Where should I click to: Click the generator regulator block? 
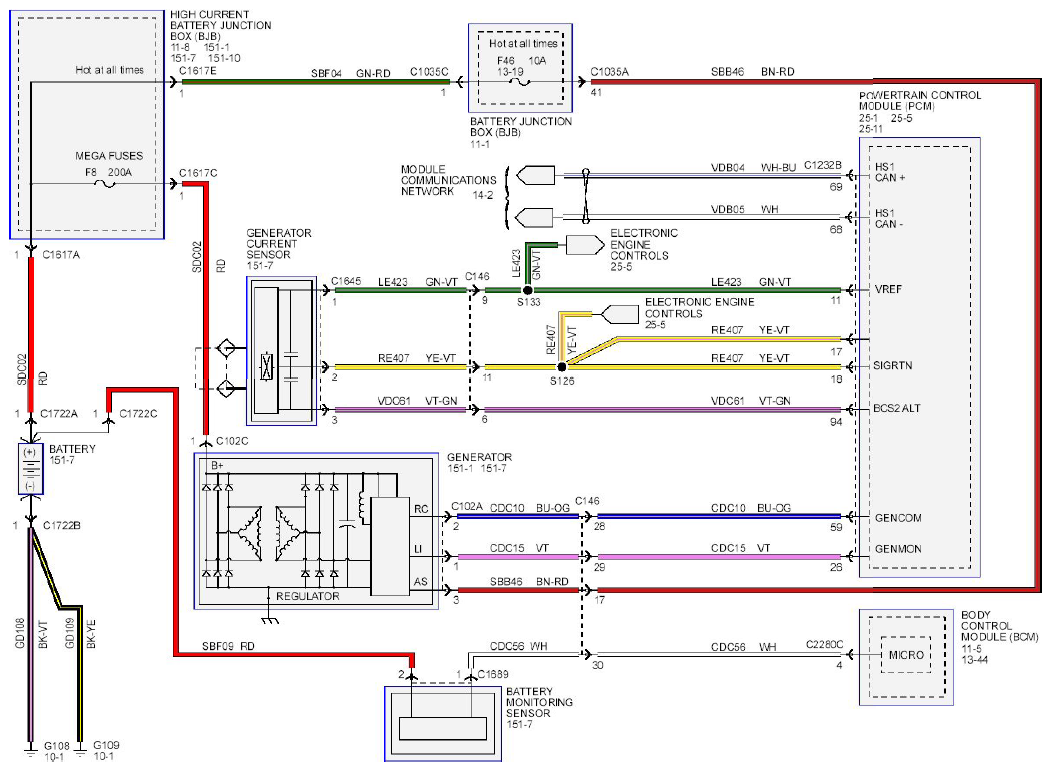point(390,546)
